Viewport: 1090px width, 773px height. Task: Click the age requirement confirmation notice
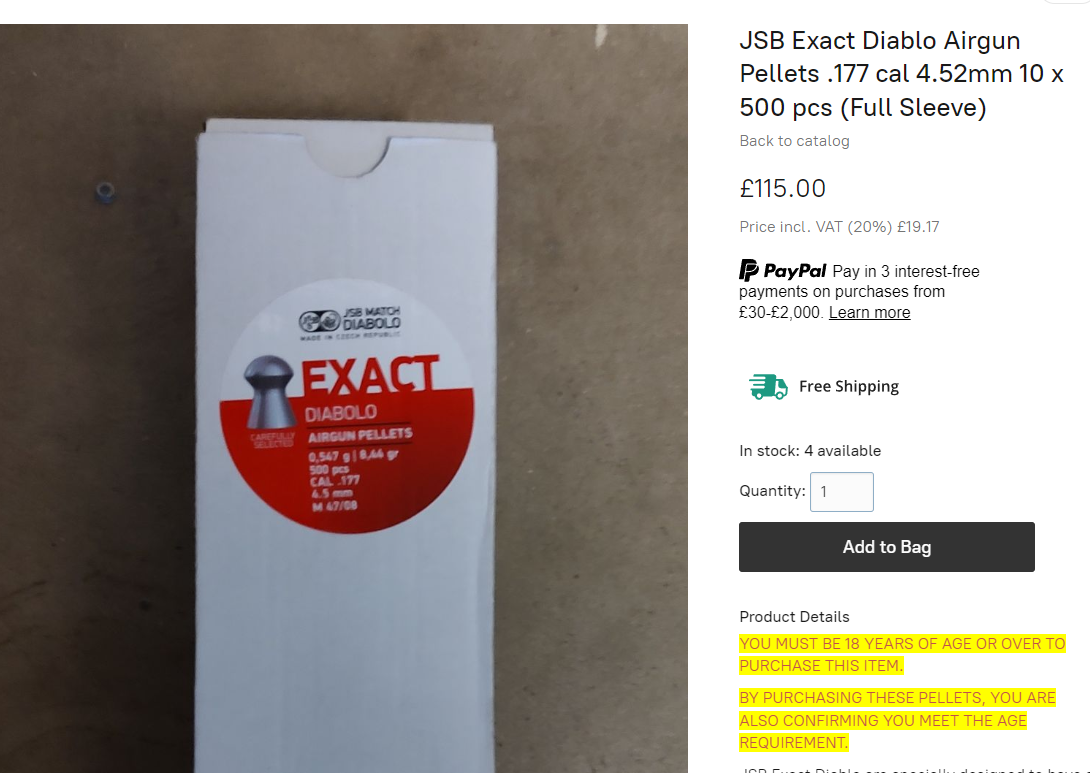tap(897, 720)
